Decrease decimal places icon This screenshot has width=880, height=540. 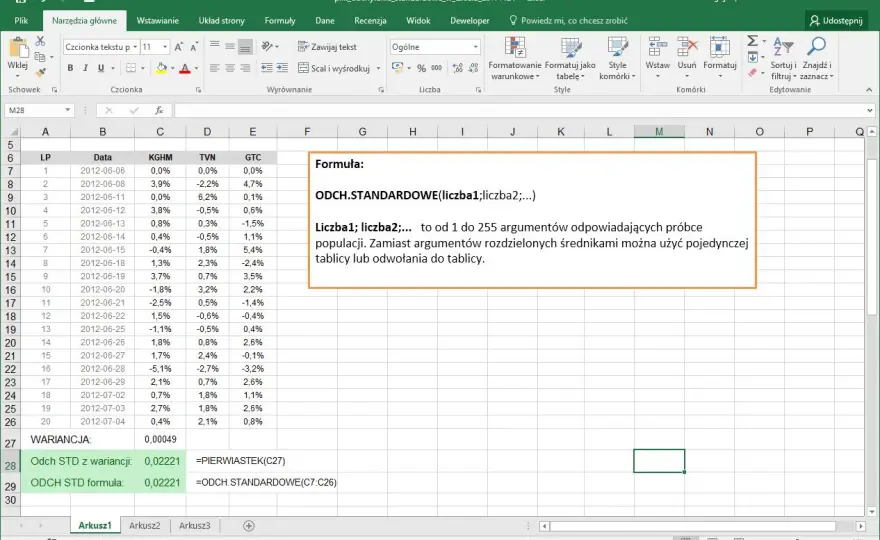[x=473, y=68]
